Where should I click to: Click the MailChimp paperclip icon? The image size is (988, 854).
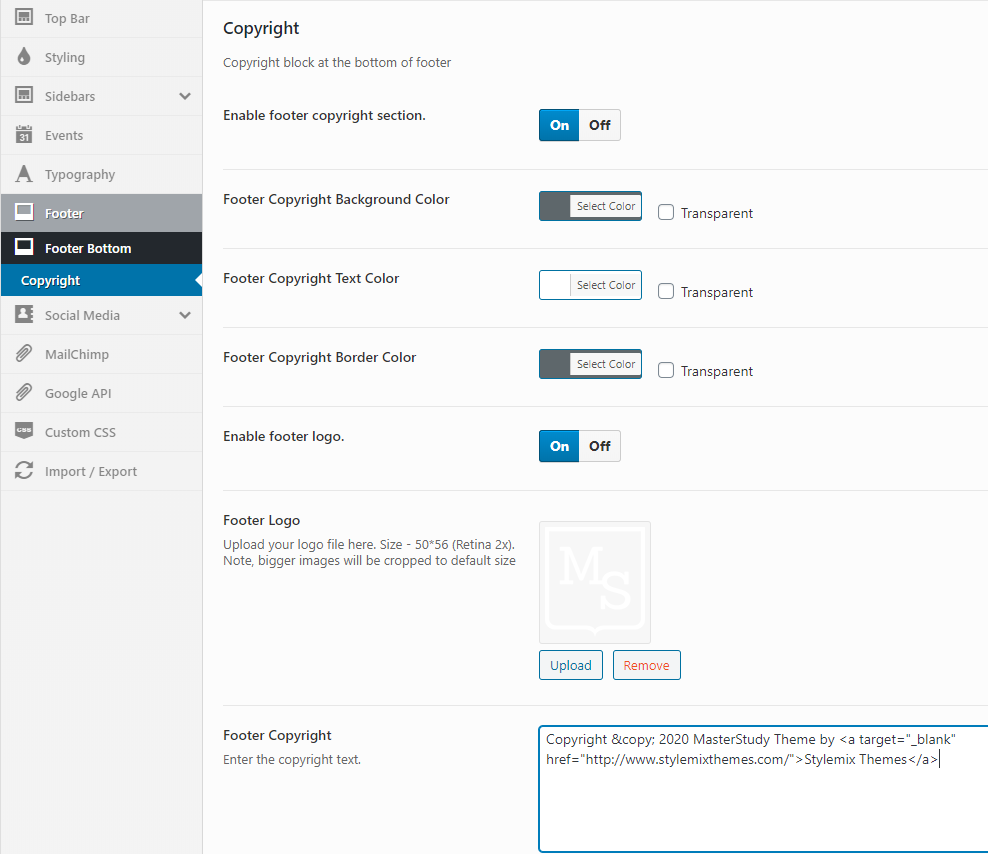(x=24, y=354)
